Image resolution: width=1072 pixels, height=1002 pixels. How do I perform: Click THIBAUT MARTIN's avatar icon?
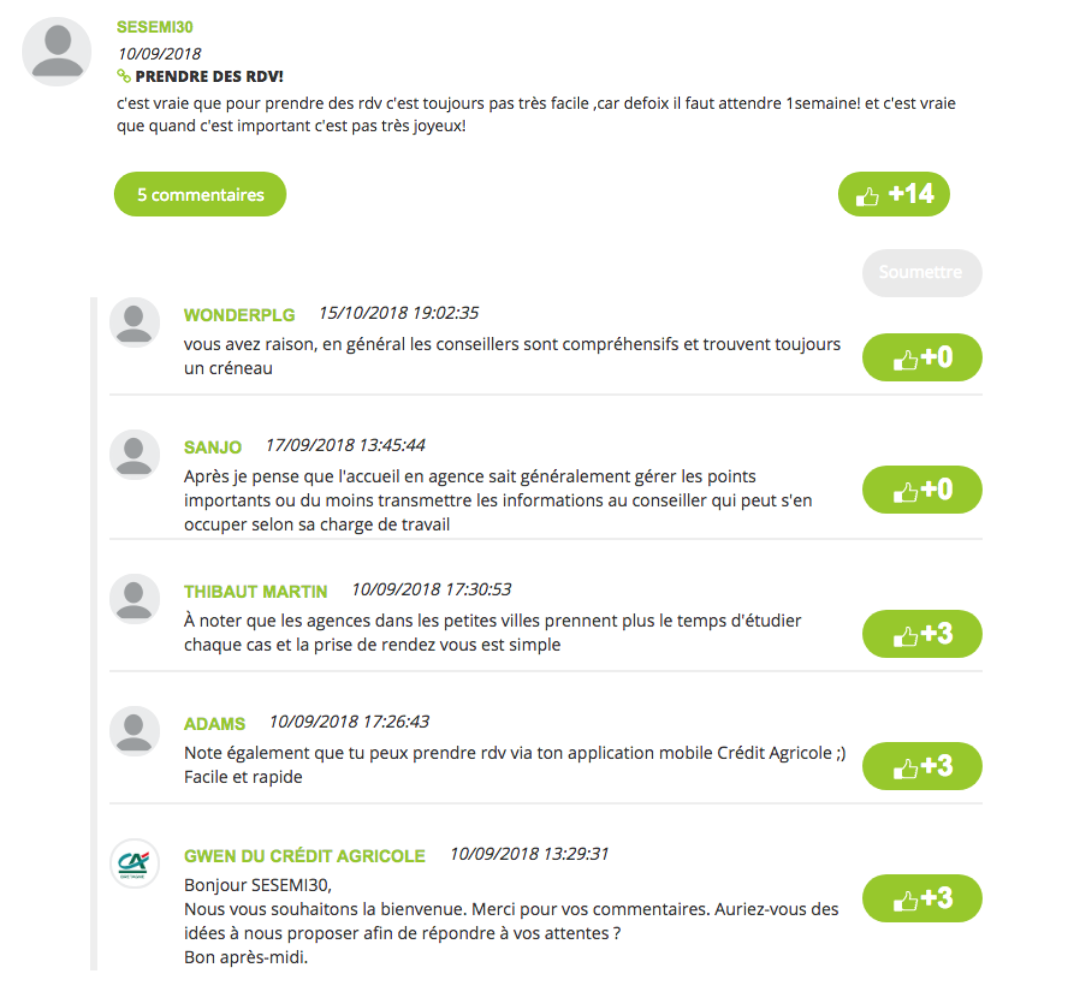134,598
